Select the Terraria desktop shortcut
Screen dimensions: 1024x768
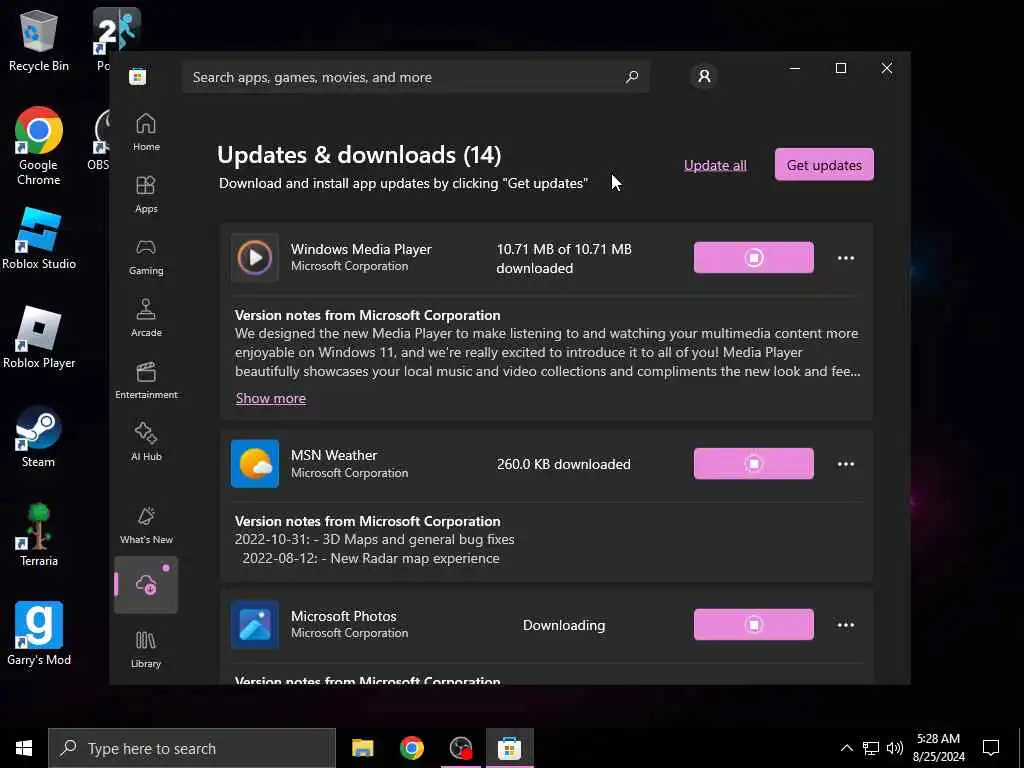[x=39, y=536]
